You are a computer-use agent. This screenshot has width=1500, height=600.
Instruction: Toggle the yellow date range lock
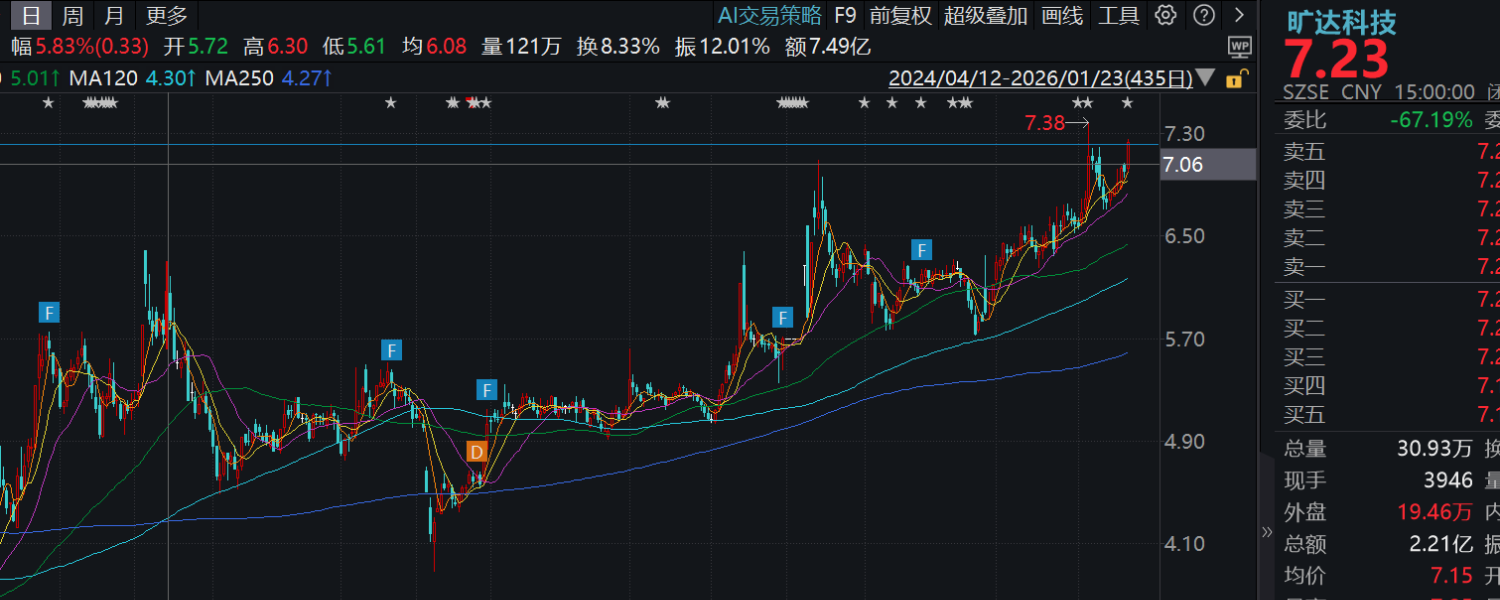1236,79
